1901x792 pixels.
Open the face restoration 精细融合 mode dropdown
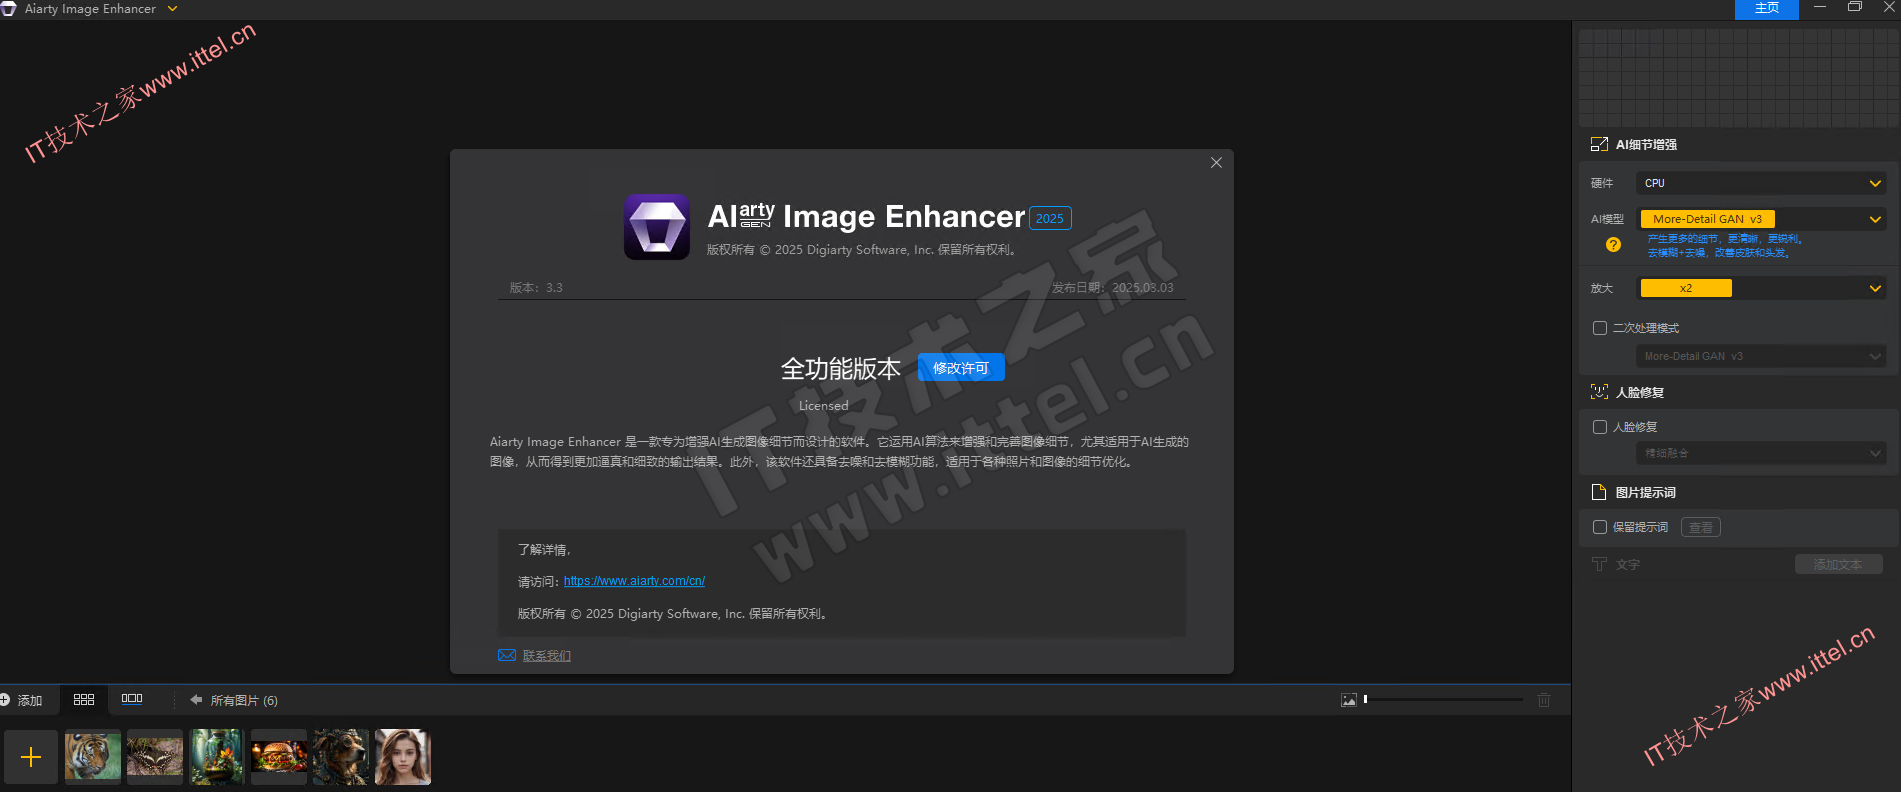[1761, 453]
